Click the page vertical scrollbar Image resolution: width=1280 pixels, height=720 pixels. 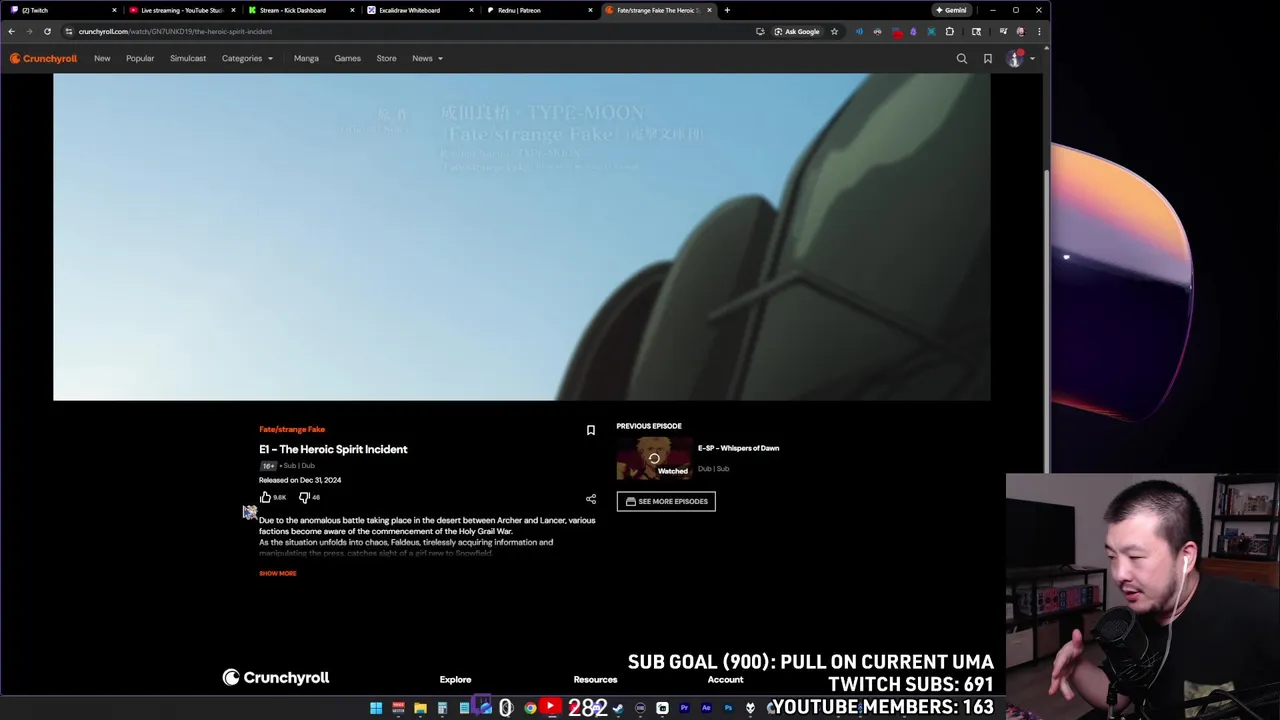1046,320
